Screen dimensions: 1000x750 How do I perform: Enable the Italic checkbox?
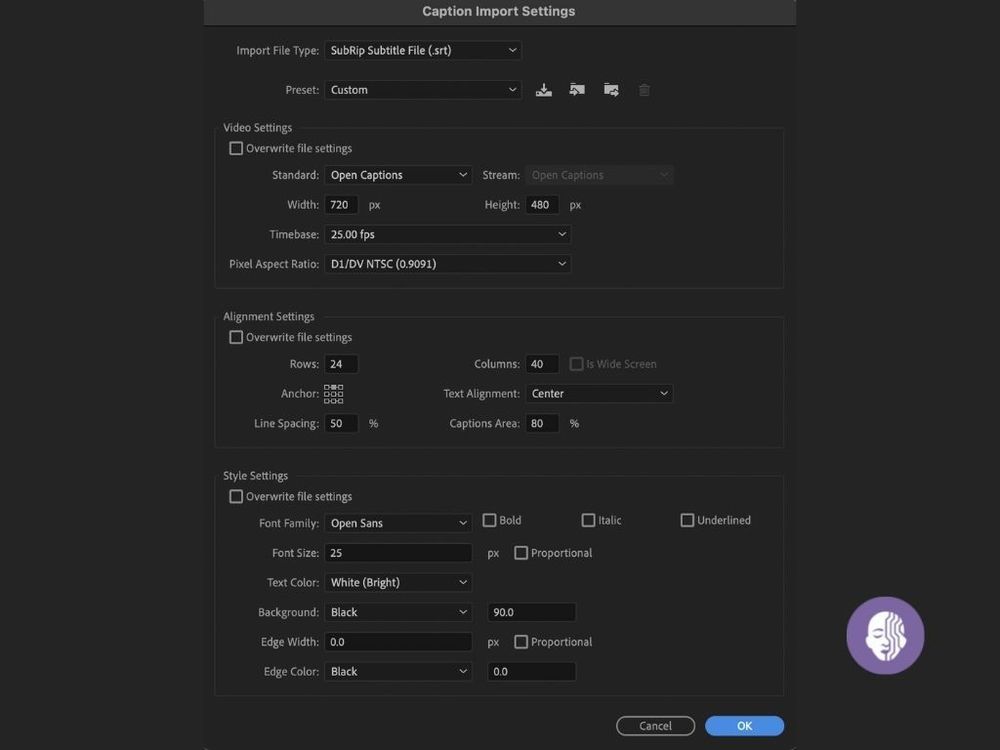pyautogui.click(x=589, y=520)
